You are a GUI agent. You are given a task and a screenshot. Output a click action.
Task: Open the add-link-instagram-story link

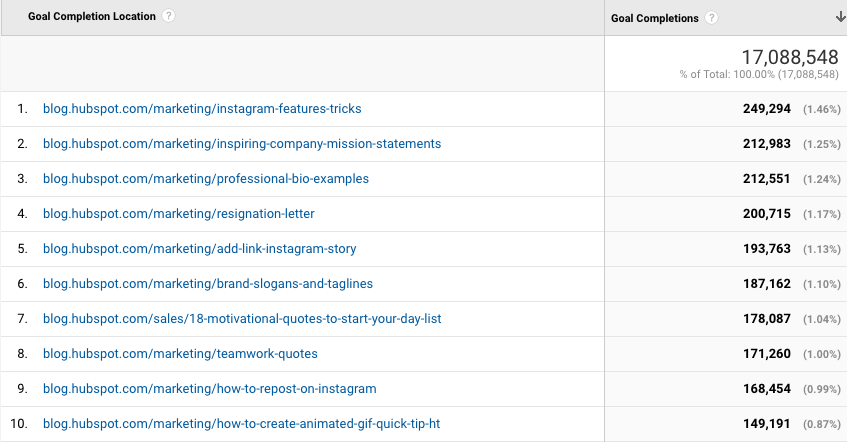point(200,248)
